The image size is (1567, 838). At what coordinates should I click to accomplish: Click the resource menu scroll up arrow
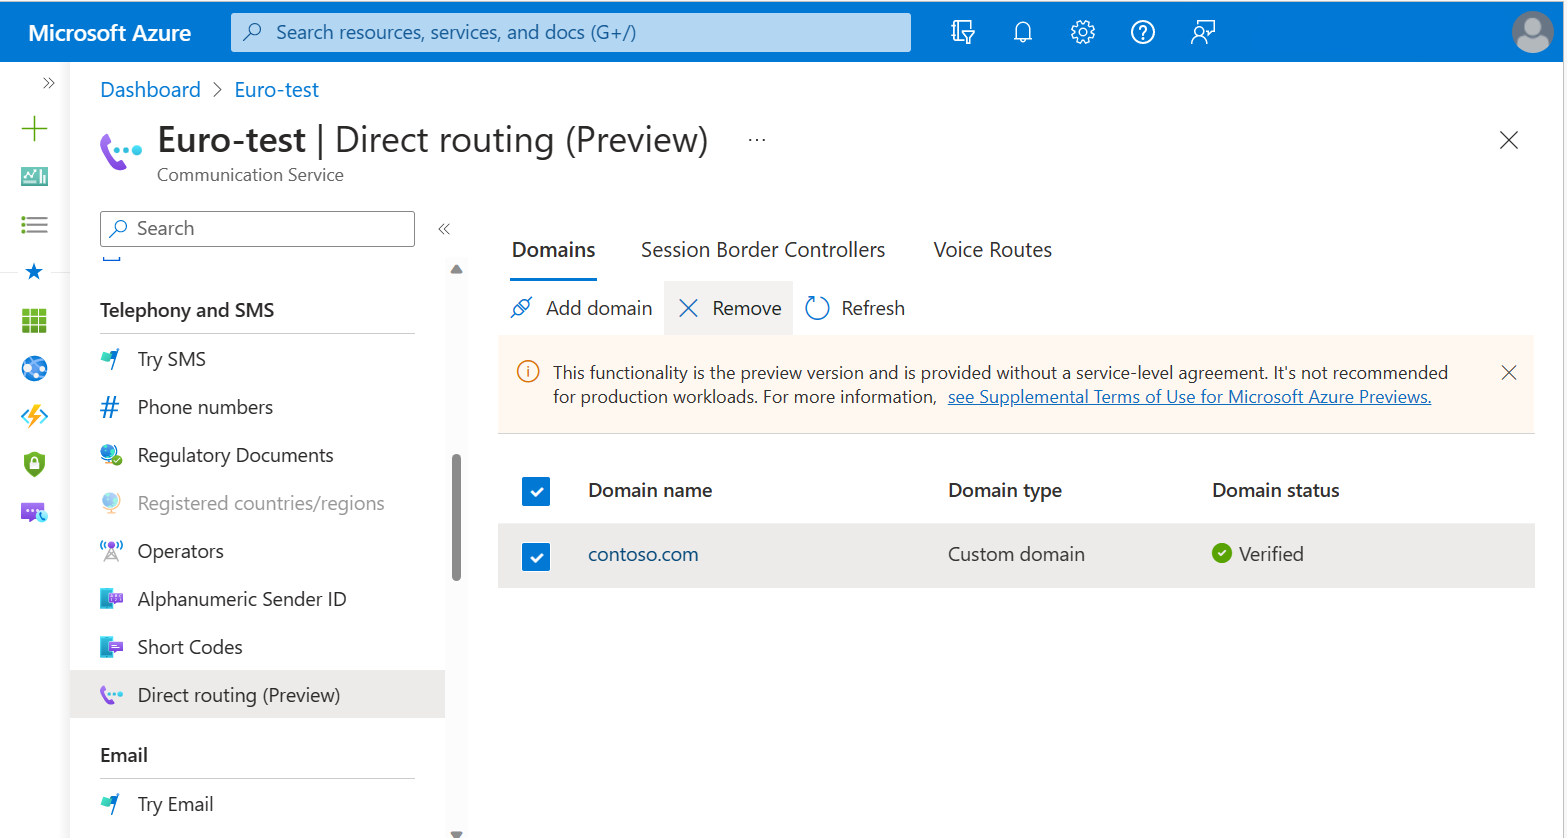pos(457,269)
